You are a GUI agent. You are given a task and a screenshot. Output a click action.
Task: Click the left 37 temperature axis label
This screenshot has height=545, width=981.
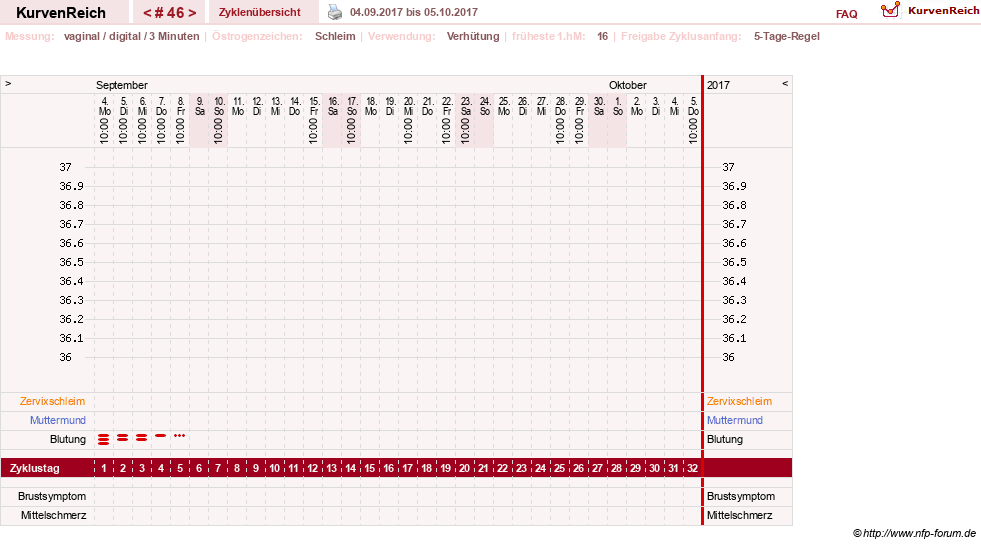(66, 167)
